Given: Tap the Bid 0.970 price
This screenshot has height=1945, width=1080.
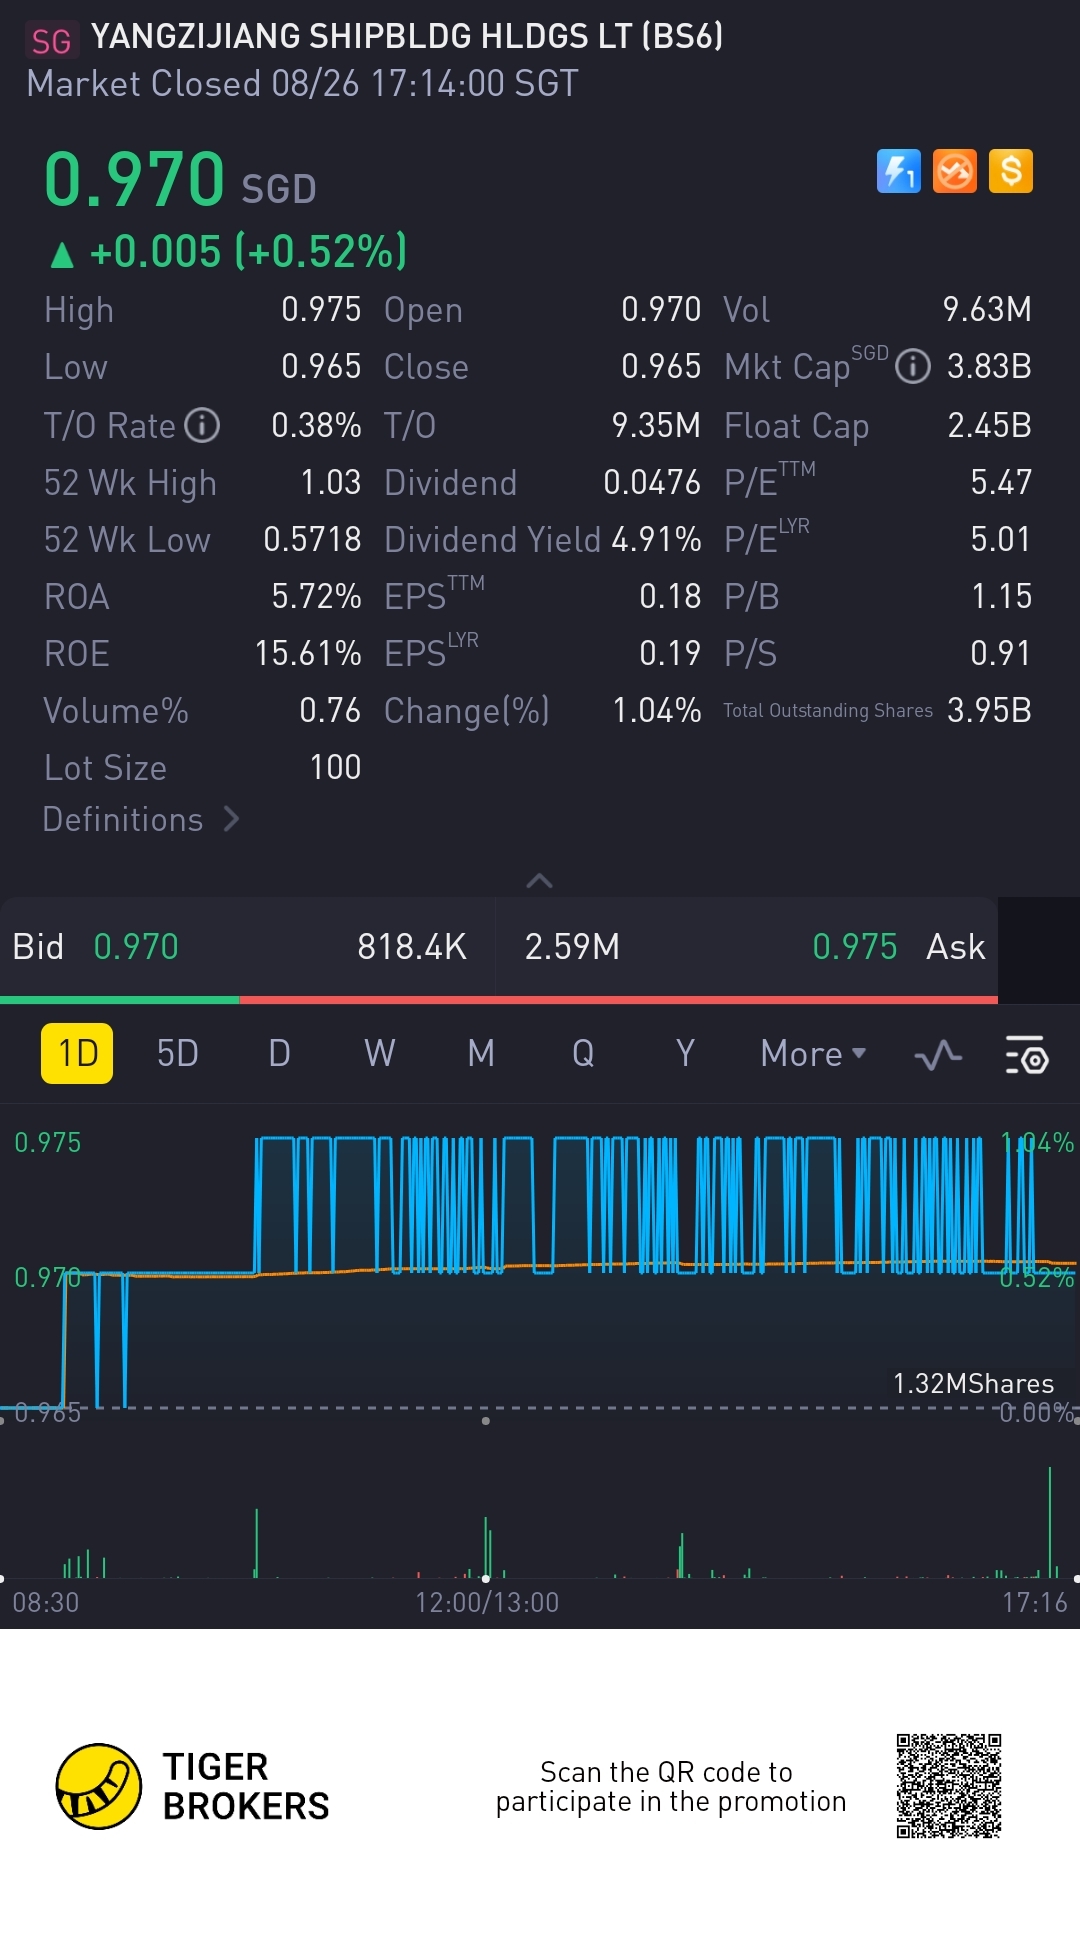Looking at the screenshot, I should [x=136, y=947].
